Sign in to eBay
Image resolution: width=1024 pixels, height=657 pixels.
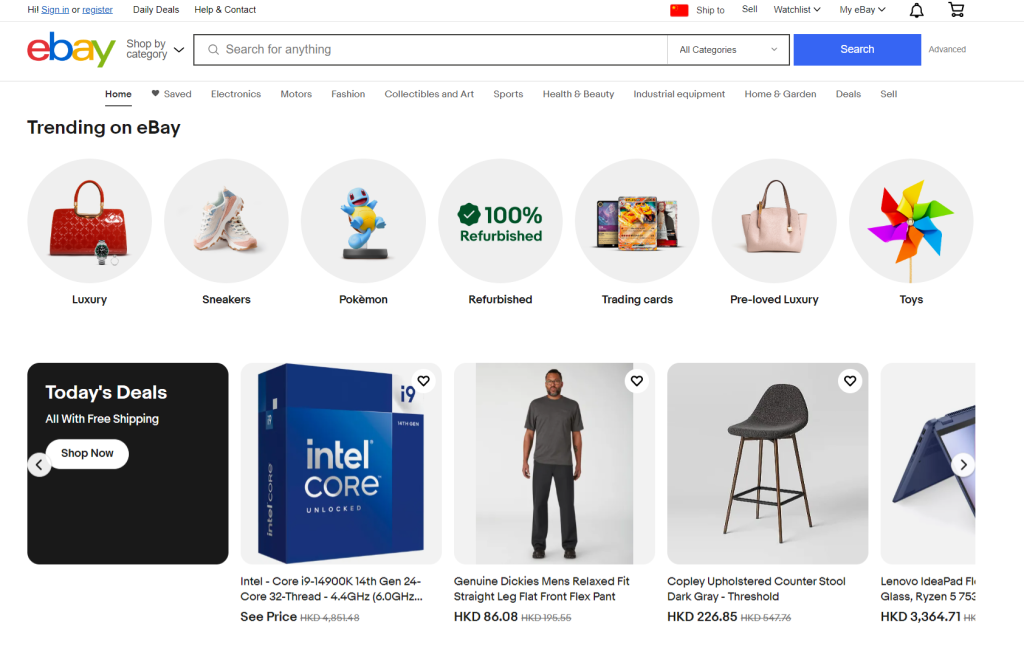[x=55, y=9]
